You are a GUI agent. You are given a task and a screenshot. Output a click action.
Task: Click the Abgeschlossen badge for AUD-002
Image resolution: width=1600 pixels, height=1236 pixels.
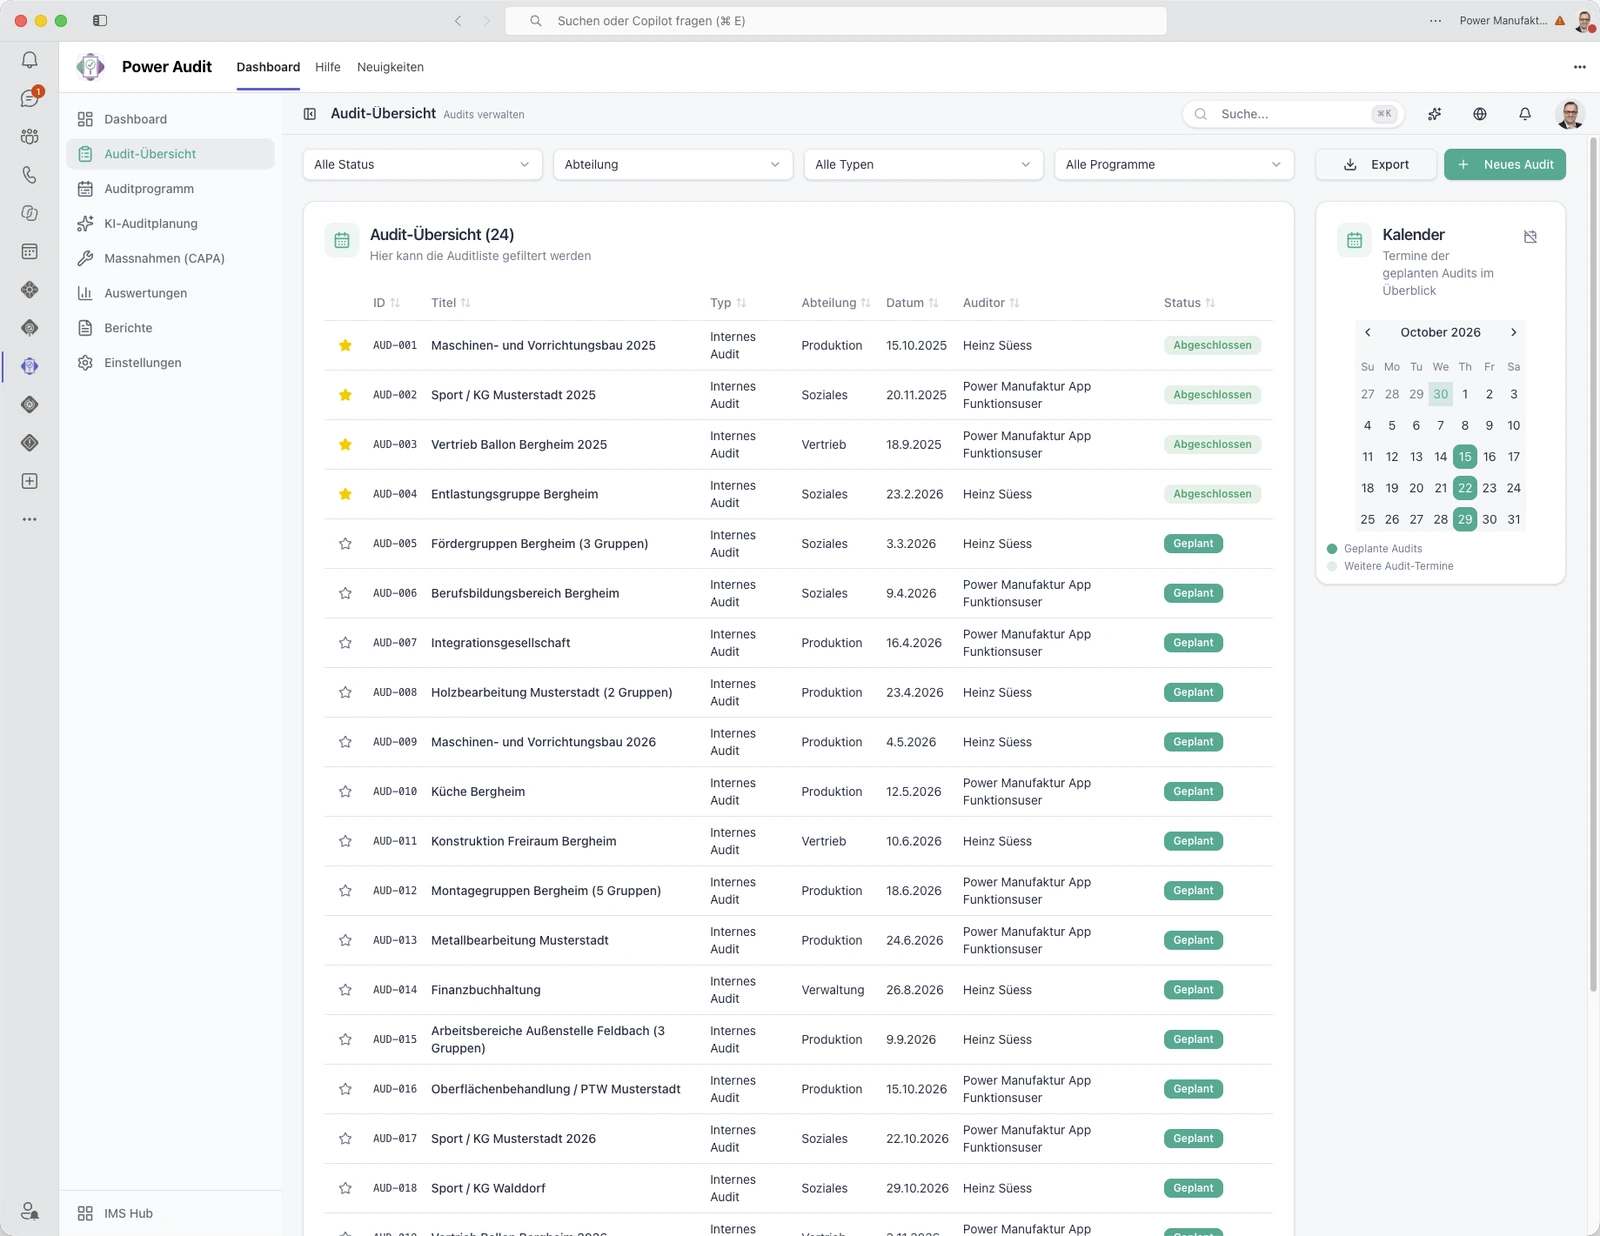pyautogui.click(x=1212, y=395)
